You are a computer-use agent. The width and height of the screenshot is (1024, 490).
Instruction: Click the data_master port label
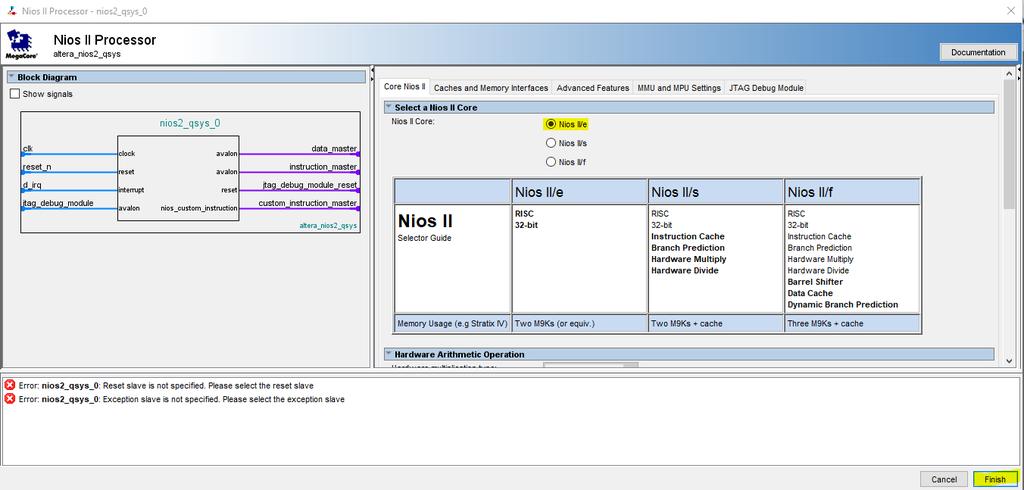[334, 149]
